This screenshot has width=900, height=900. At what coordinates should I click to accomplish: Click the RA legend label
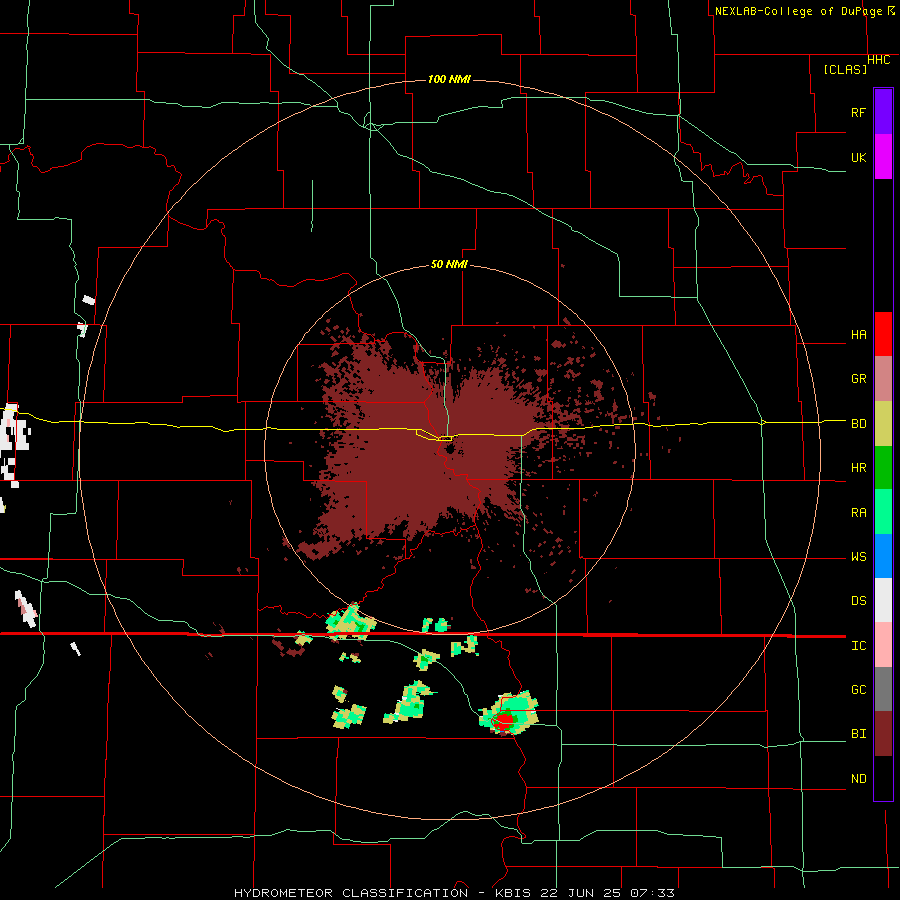859,513
